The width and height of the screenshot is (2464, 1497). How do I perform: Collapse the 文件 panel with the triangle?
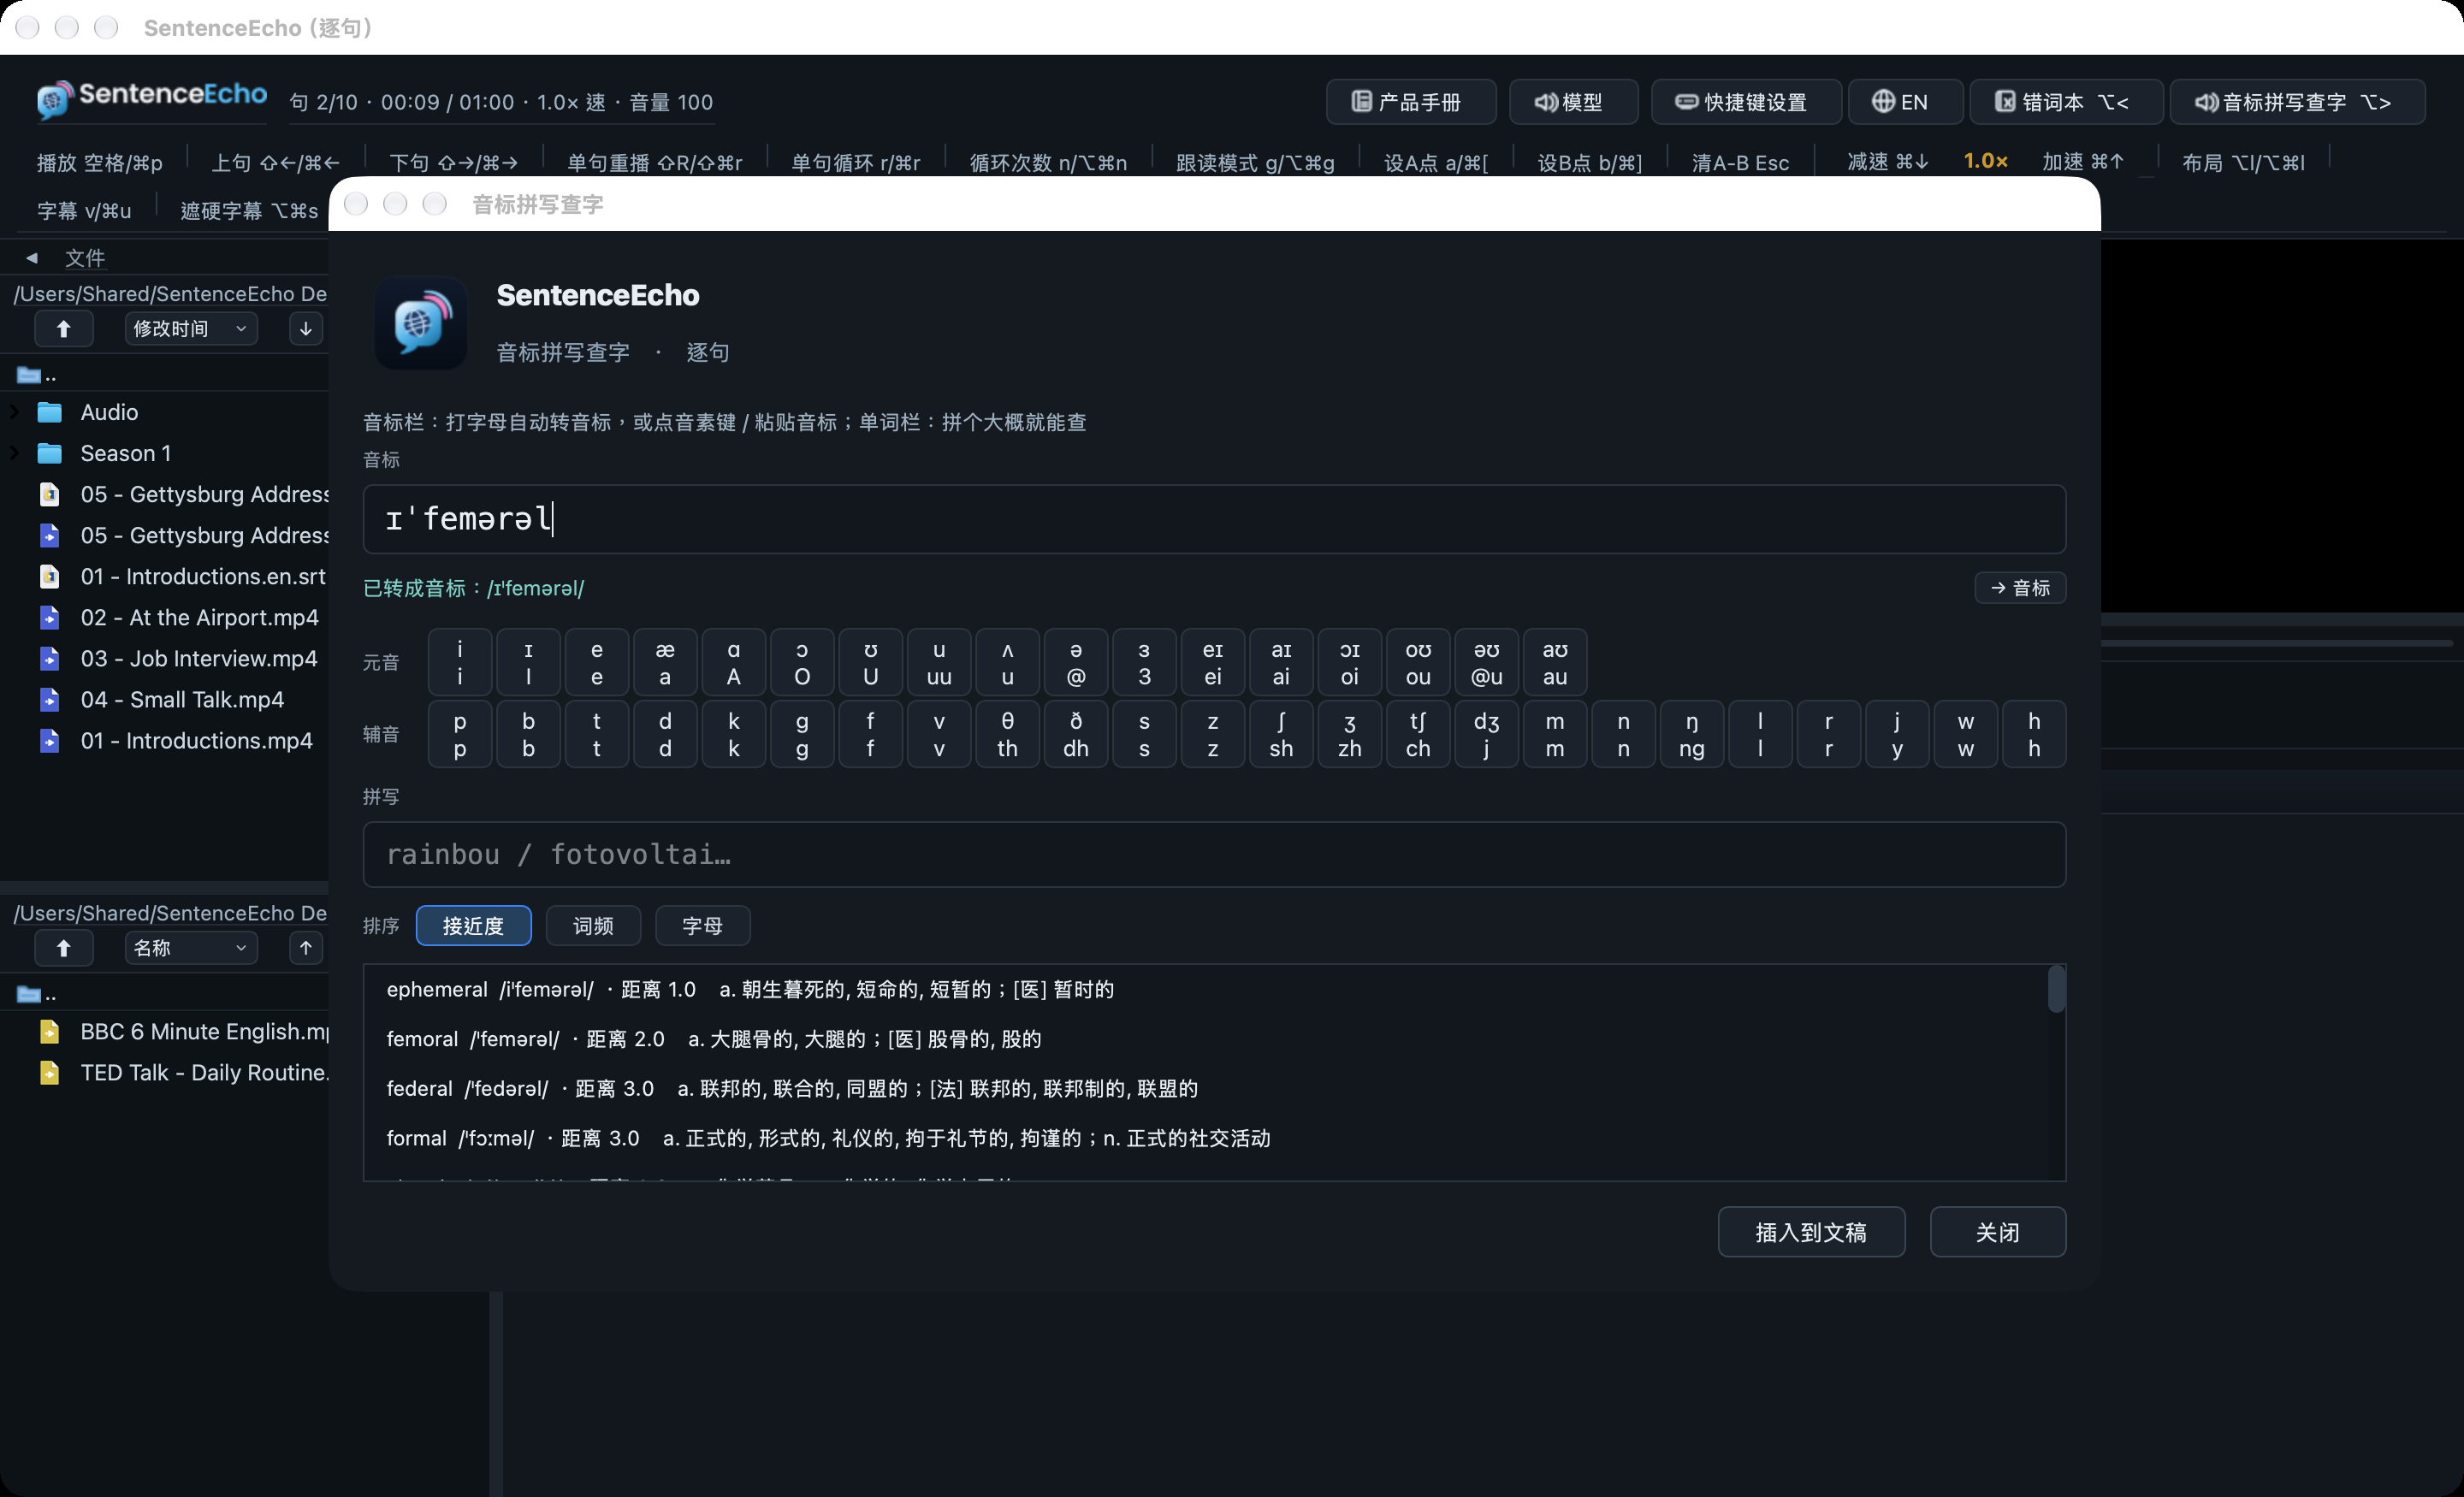click(x=32, y=258)
